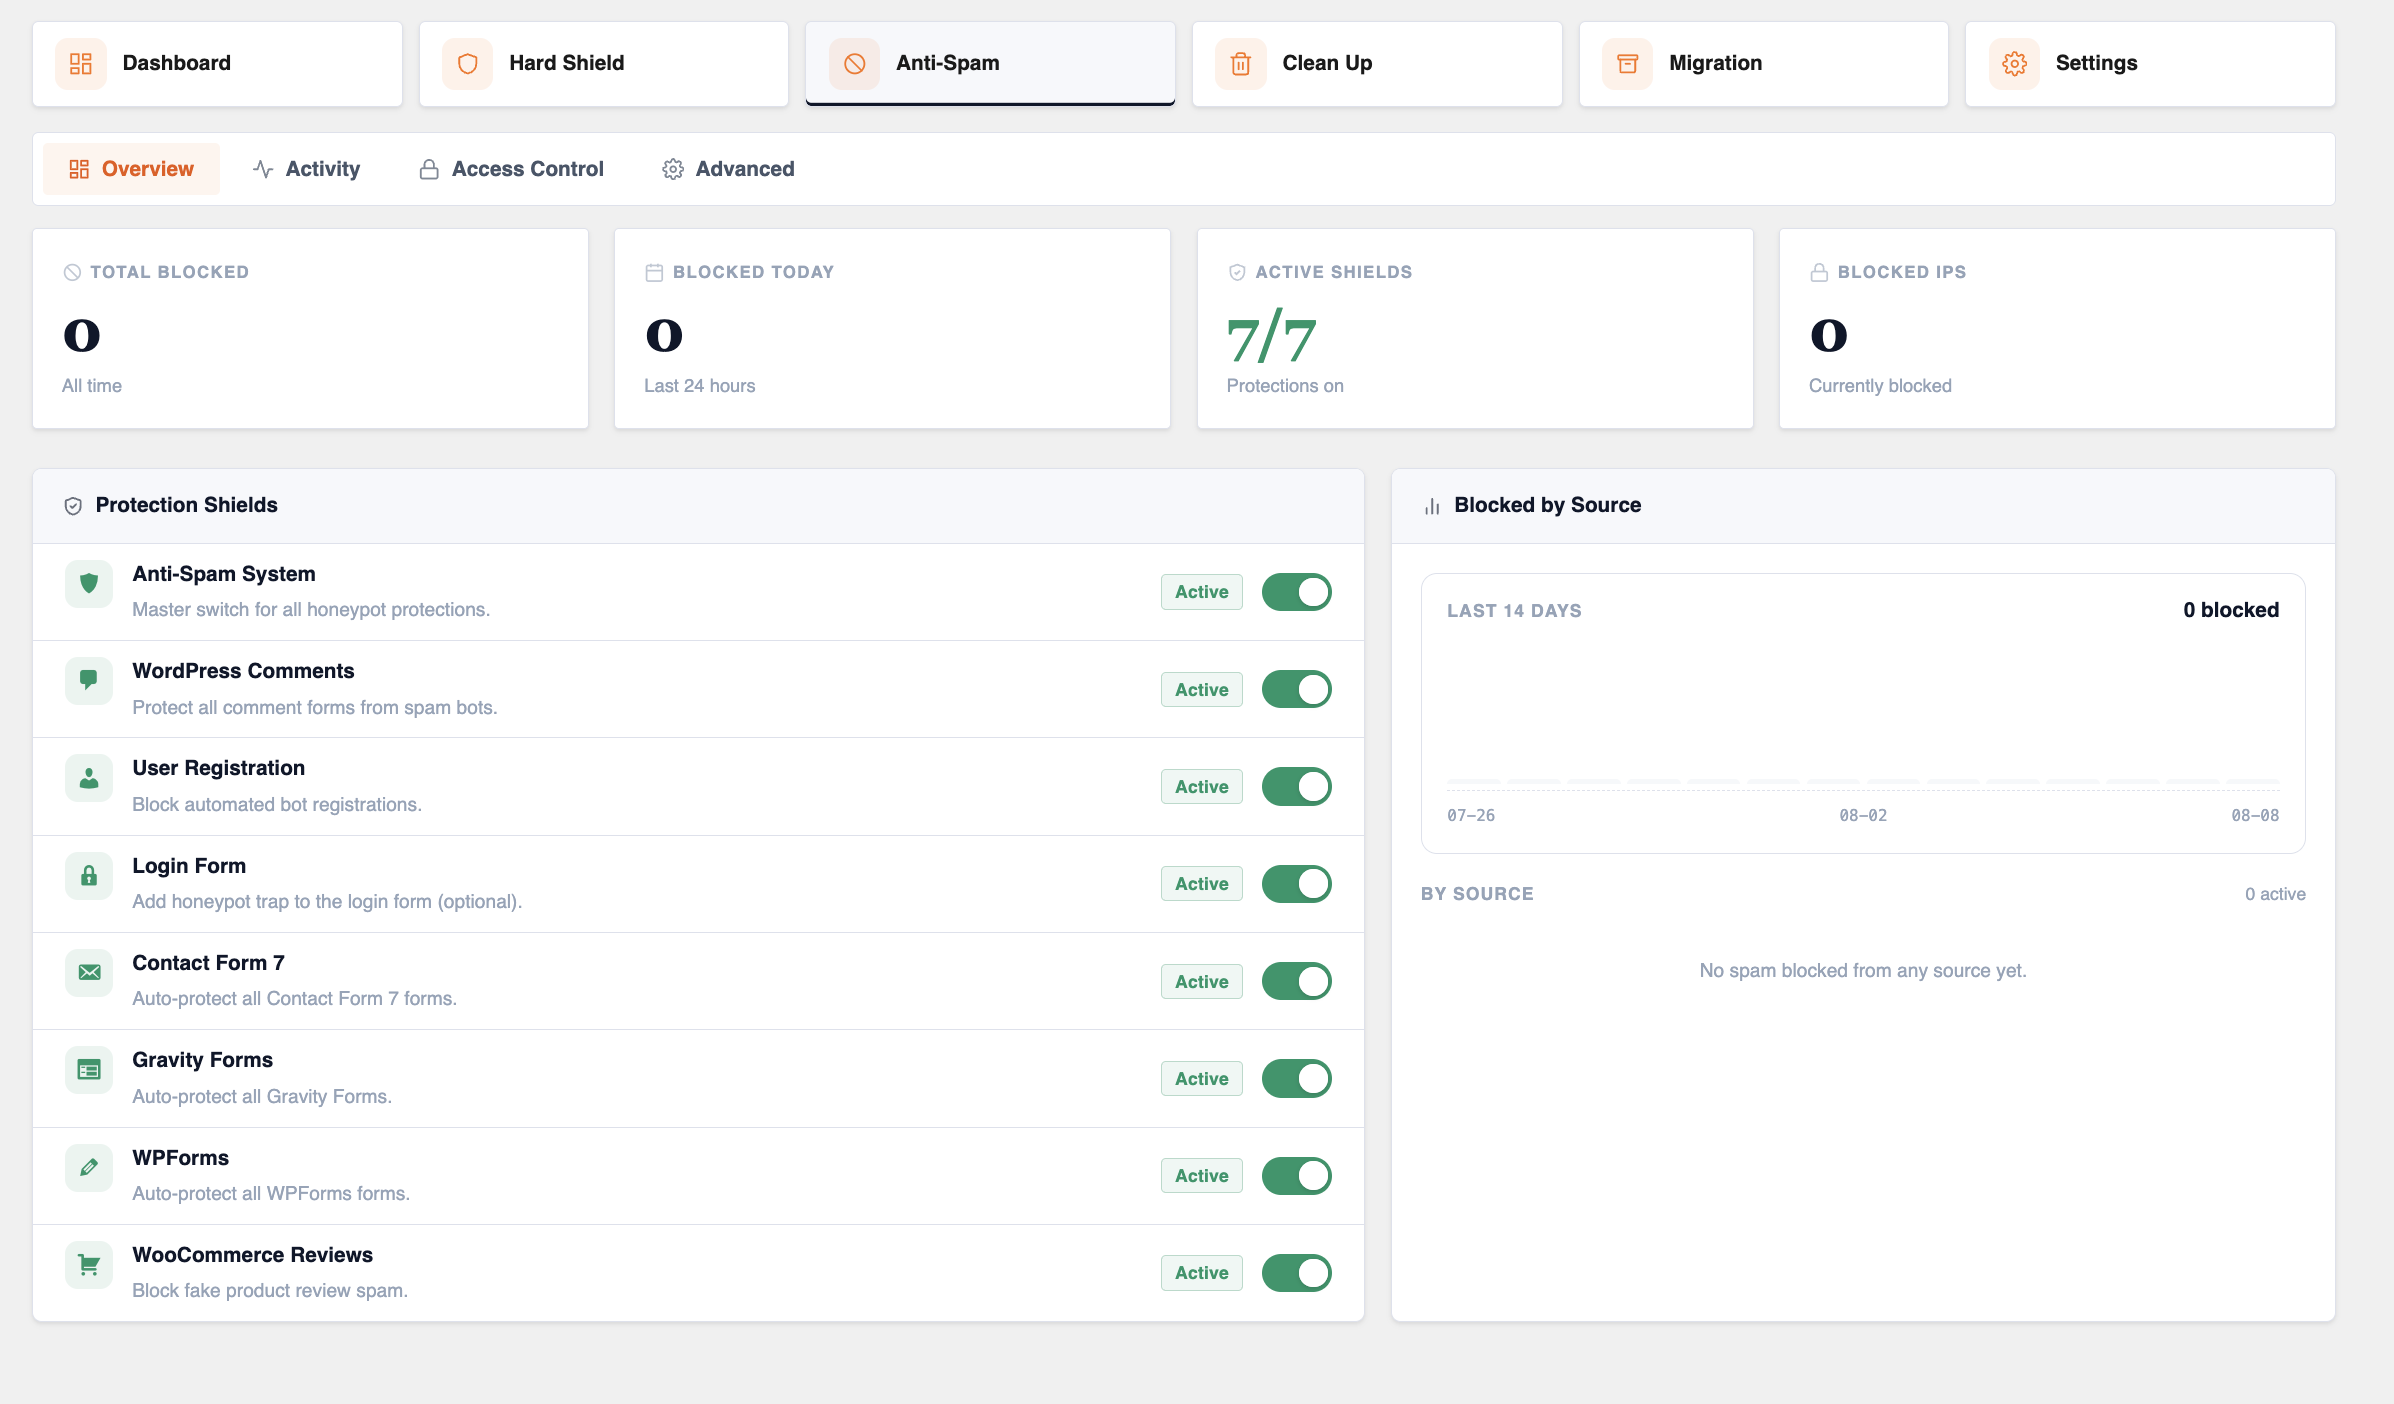Click the WordPress Comments speech bubble icon
This screenshot has height=1404, width=2394.
tap(89, 681)
